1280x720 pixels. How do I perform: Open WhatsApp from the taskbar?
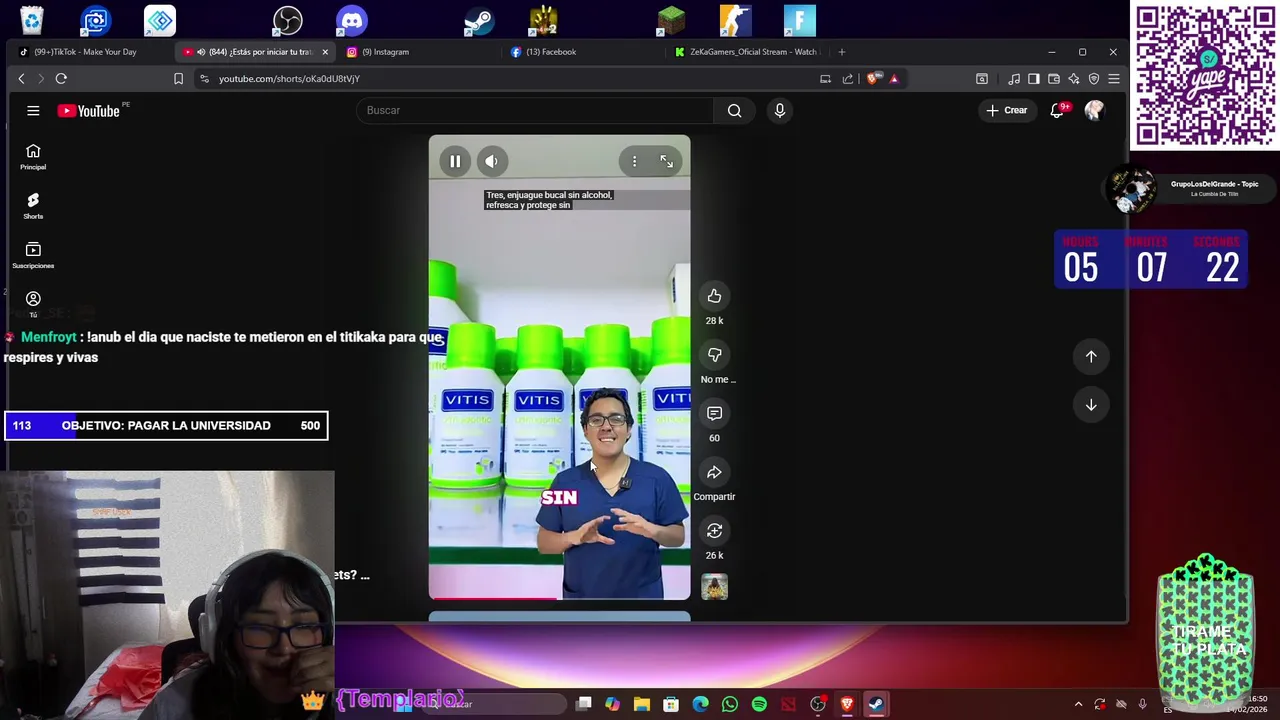[x=730, y=704]
